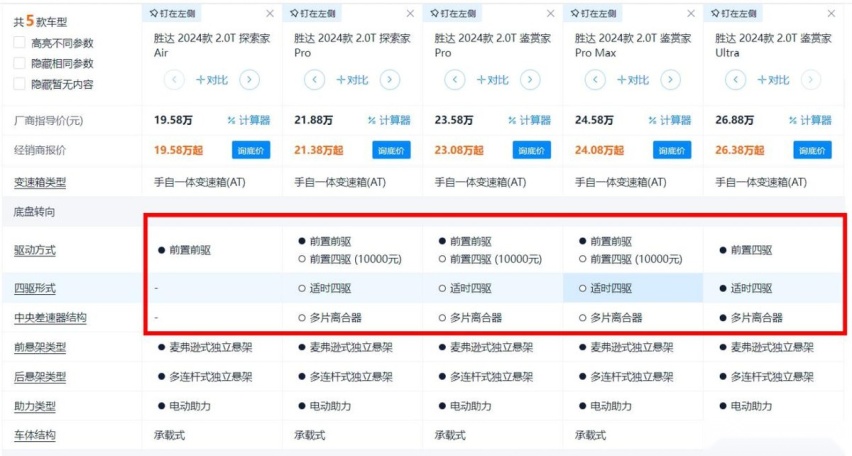852x456 pixels.
Task: Click the 26.38万起 dealer price
Action: pyautogui.click(x=740, y=151)
